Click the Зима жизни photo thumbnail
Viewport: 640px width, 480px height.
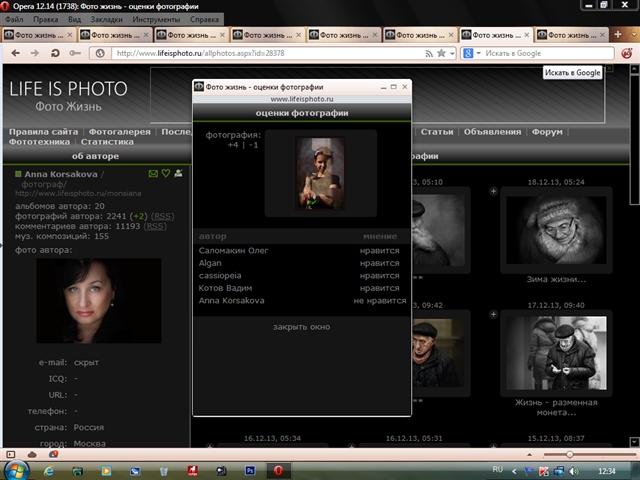click(x=555, y=229)
